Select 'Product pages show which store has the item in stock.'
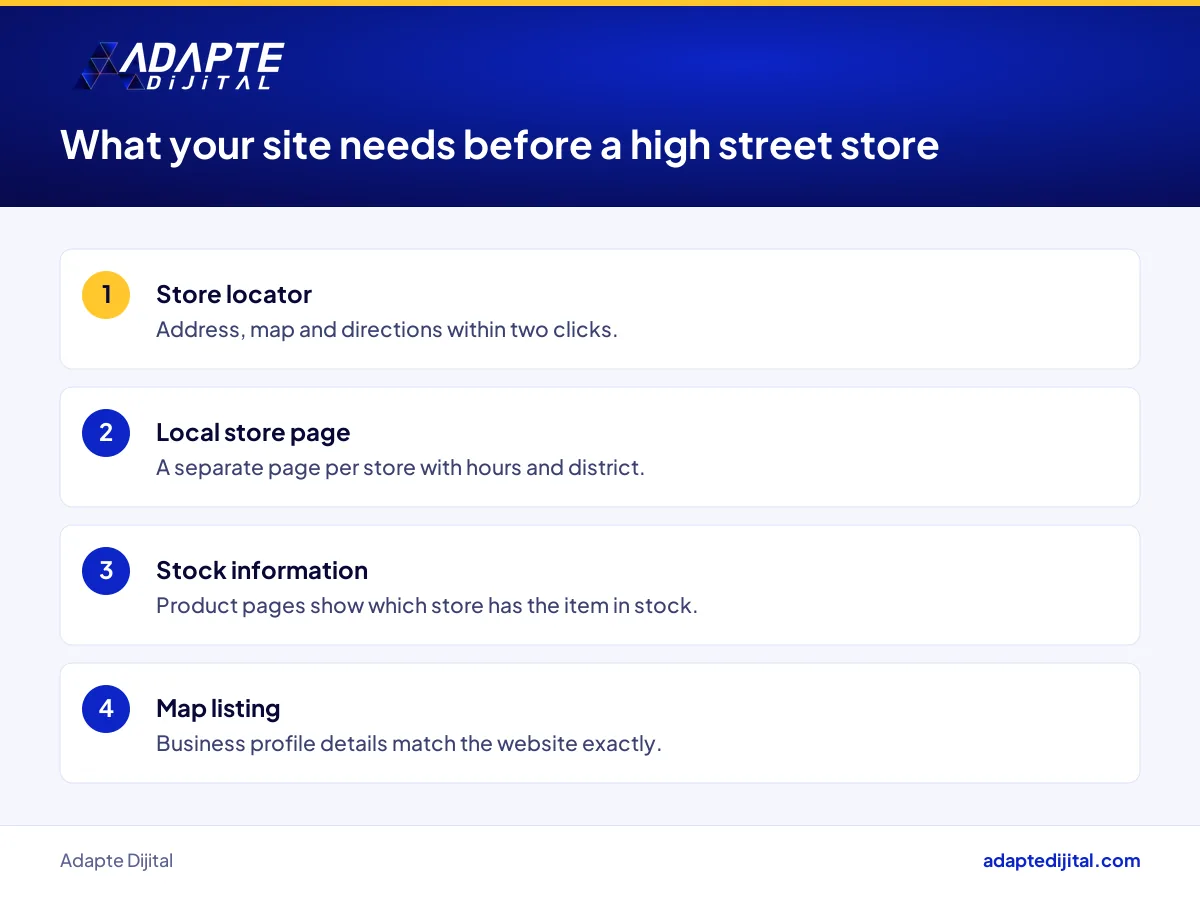The image size is (1200, 911). [x=427, y=605]
